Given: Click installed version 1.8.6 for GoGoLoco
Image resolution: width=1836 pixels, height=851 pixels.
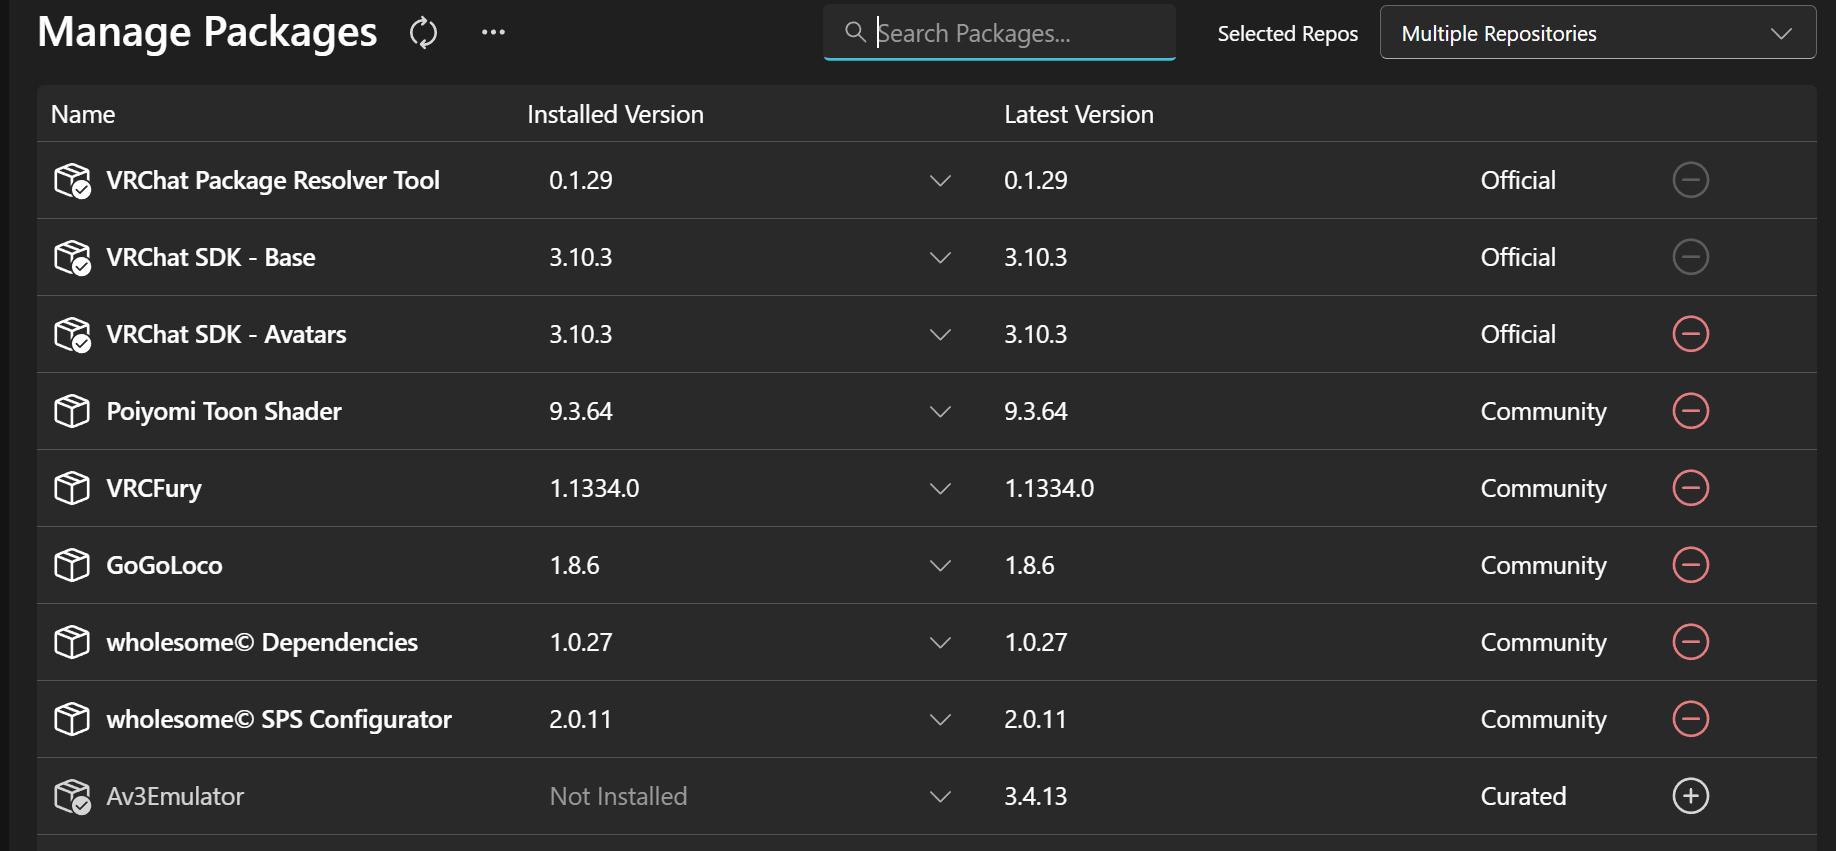Looking at the screenshot, I should tap(574, 565).
